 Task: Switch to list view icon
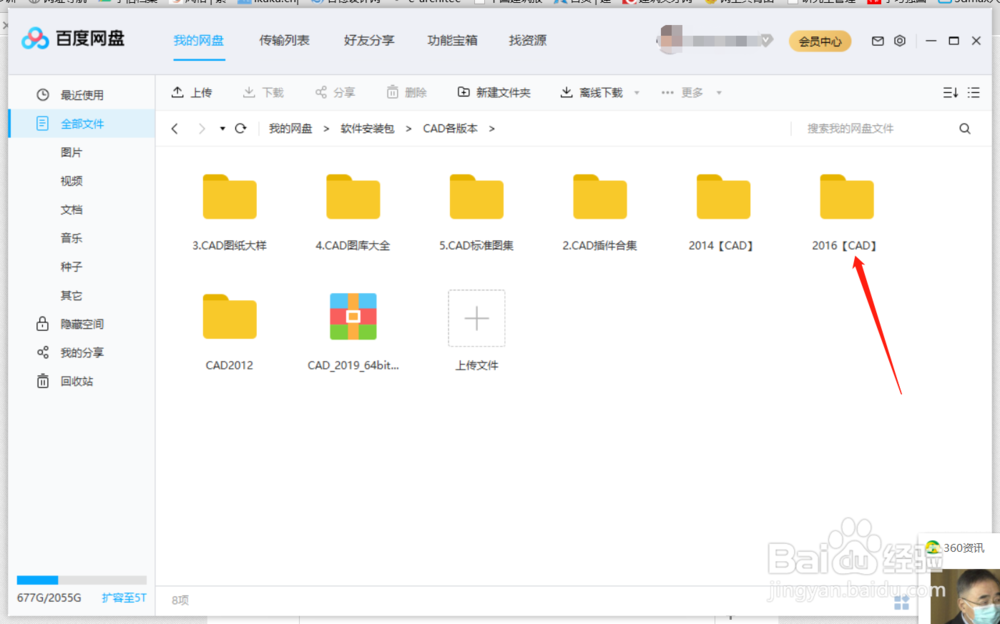click(x=973, y=93)
